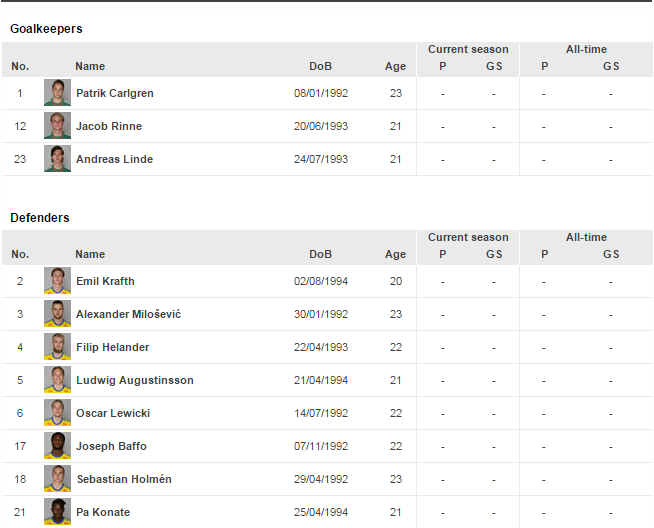654x528 pixels.
Task: Click Andreas Linde's player photo
Action: (57, 159)
